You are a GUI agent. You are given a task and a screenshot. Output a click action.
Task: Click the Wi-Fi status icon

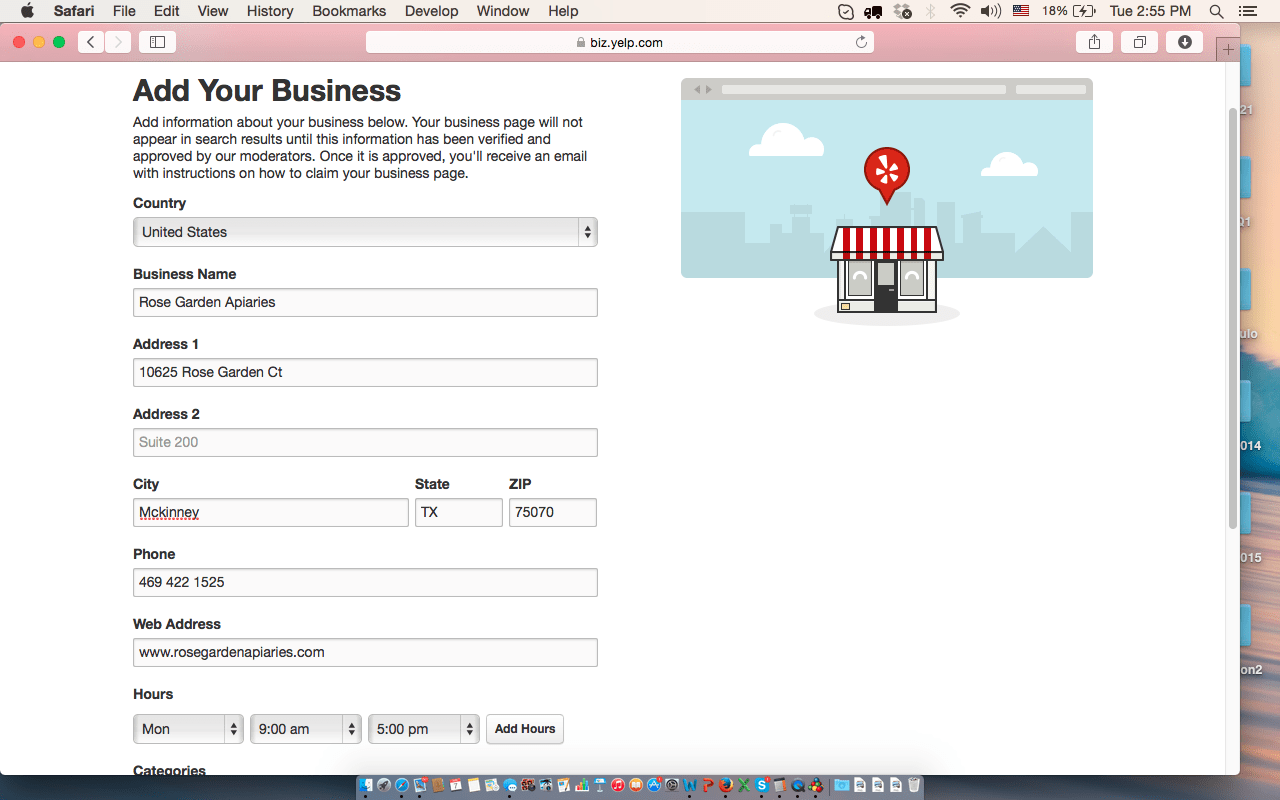tap(961, 11)
